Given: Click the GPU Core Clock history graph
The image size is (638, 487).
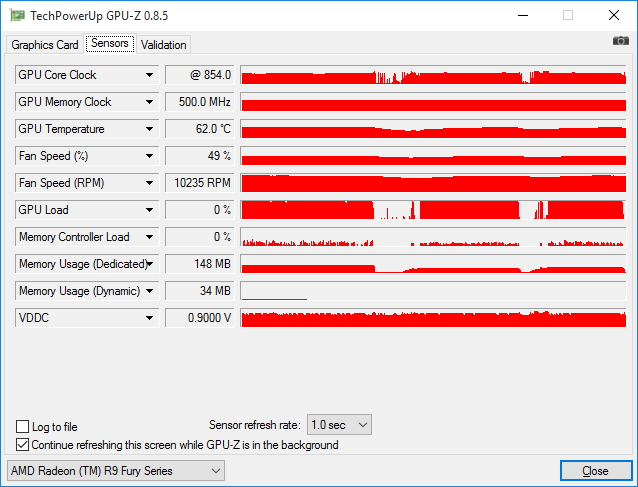Looking at the screenshot, I should 433,75.
